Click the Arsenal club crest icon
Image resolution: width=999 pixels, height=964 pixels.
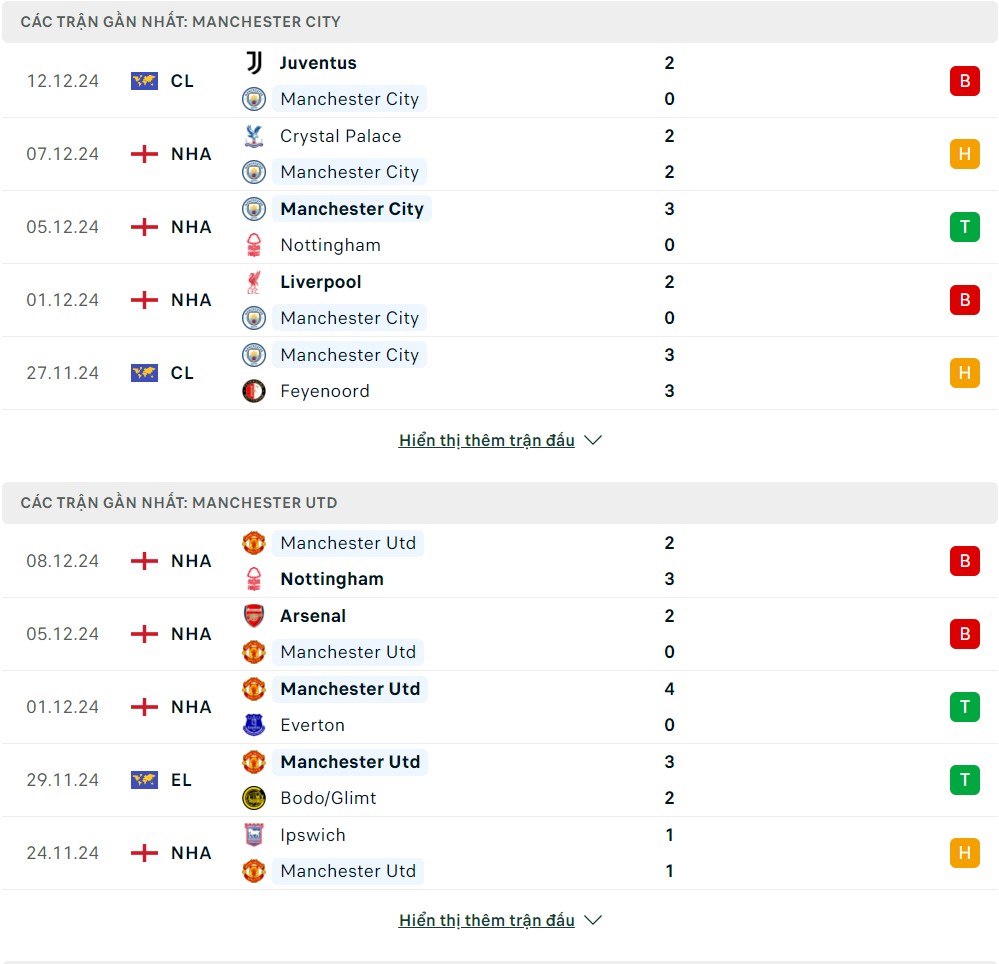[254, 616]
